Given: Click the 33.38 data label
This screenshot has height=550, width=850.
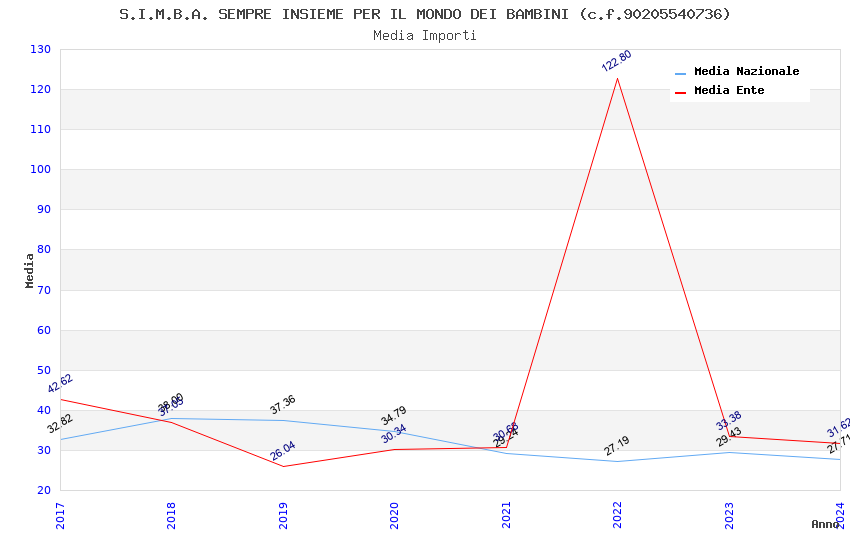Looking at the screenshot, I should 728,421.
